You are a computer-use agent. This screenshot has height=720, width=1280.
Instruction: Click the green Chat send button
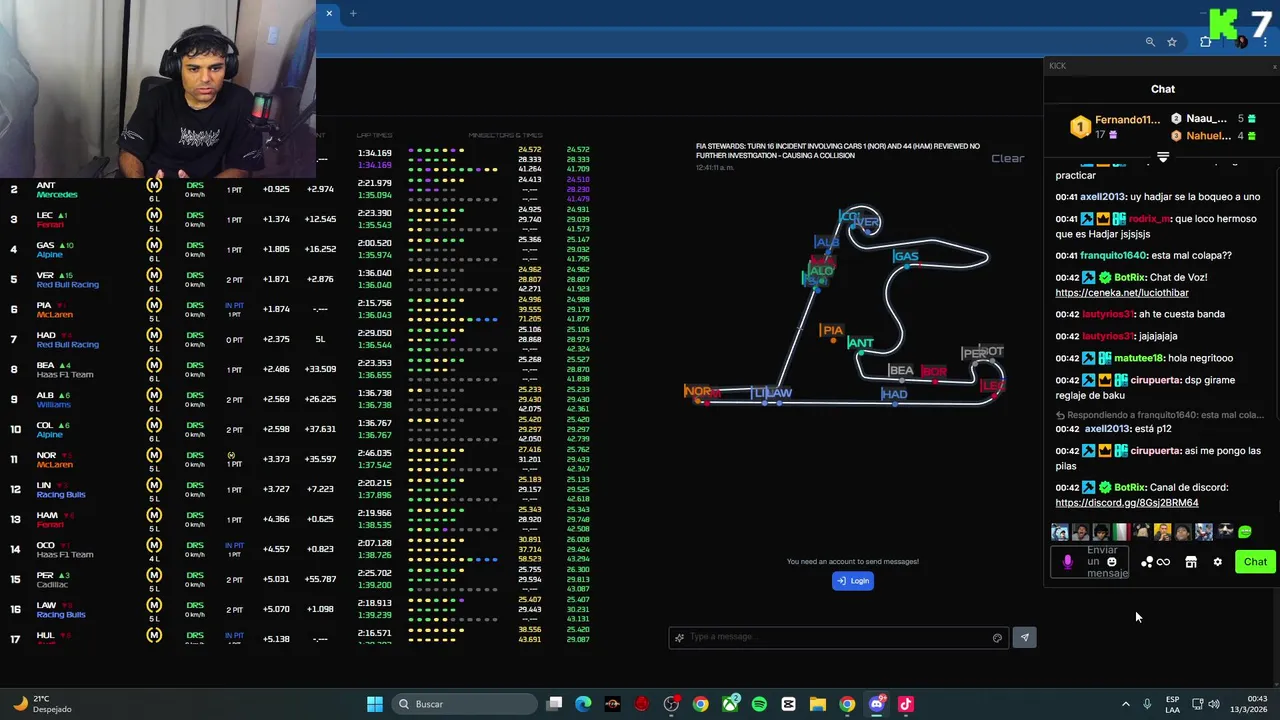1255,562
